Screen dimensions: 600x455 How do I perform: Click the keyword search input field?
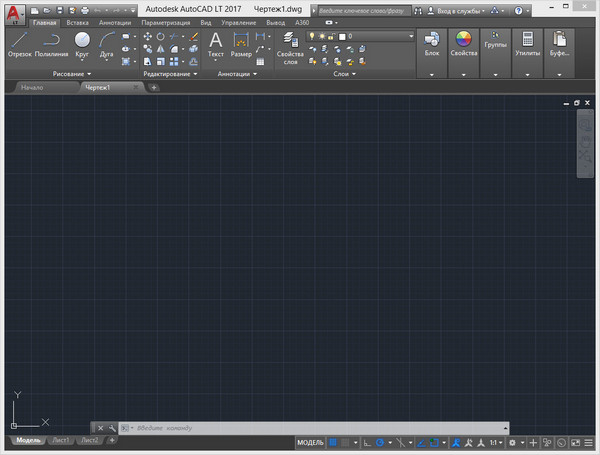[364, 11]
